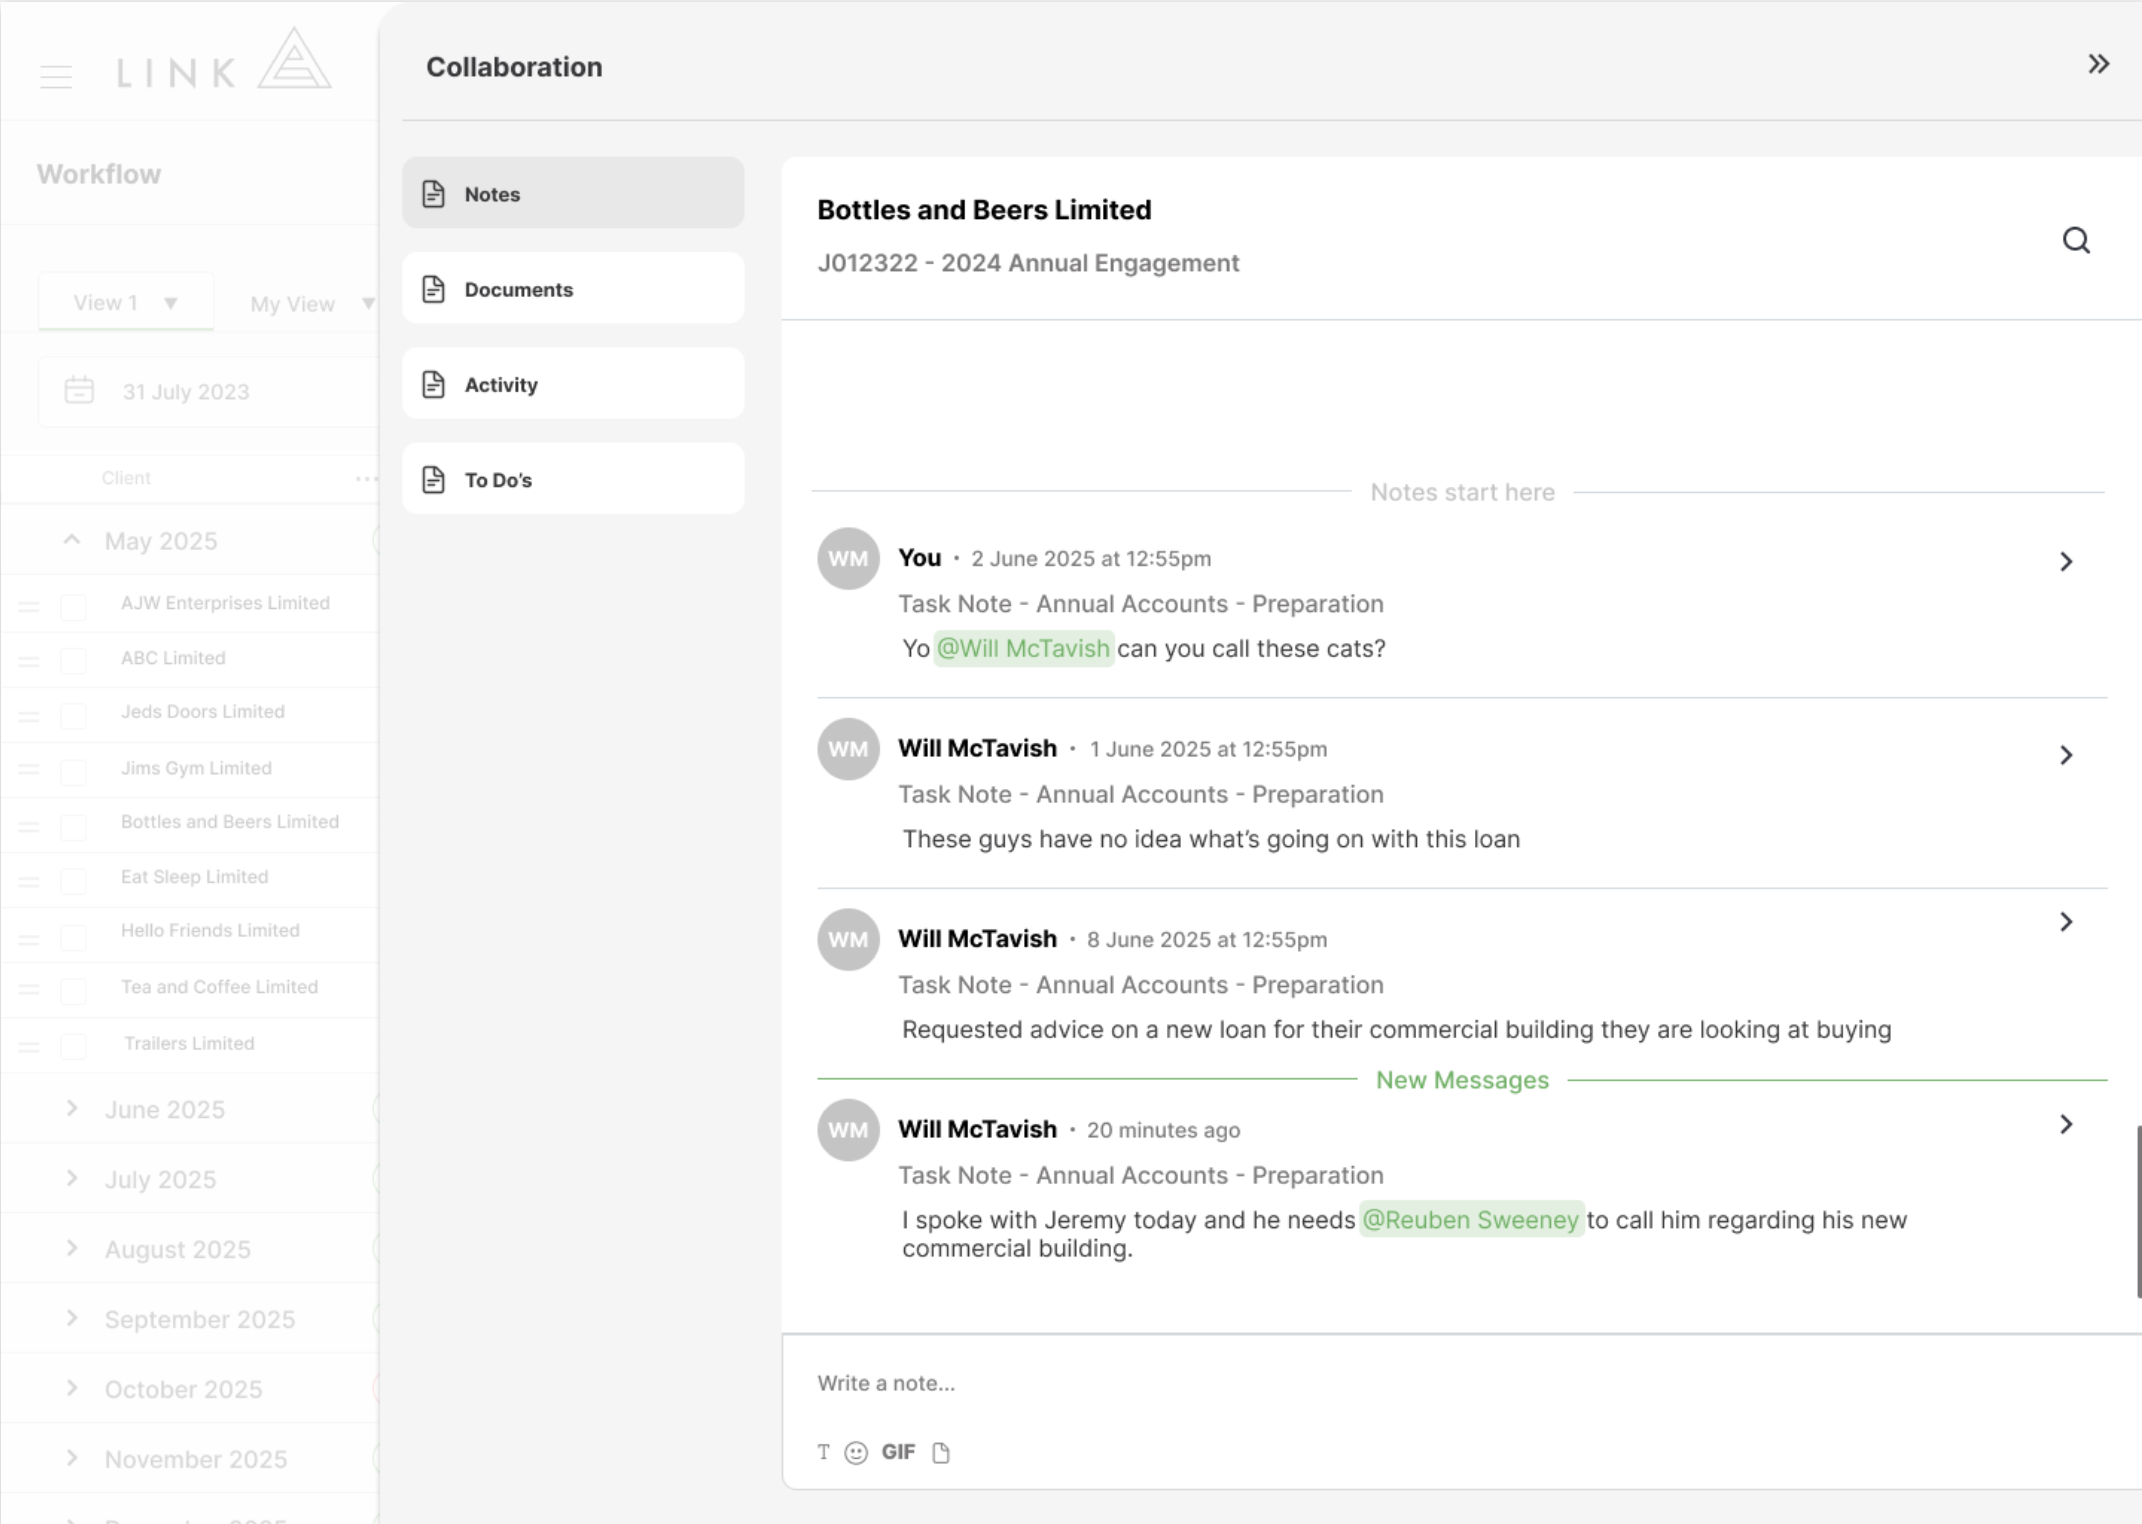Viewport: 2142px width, 1524px height.
Task: Switch to the Notes tab
Action: [573, 193]
